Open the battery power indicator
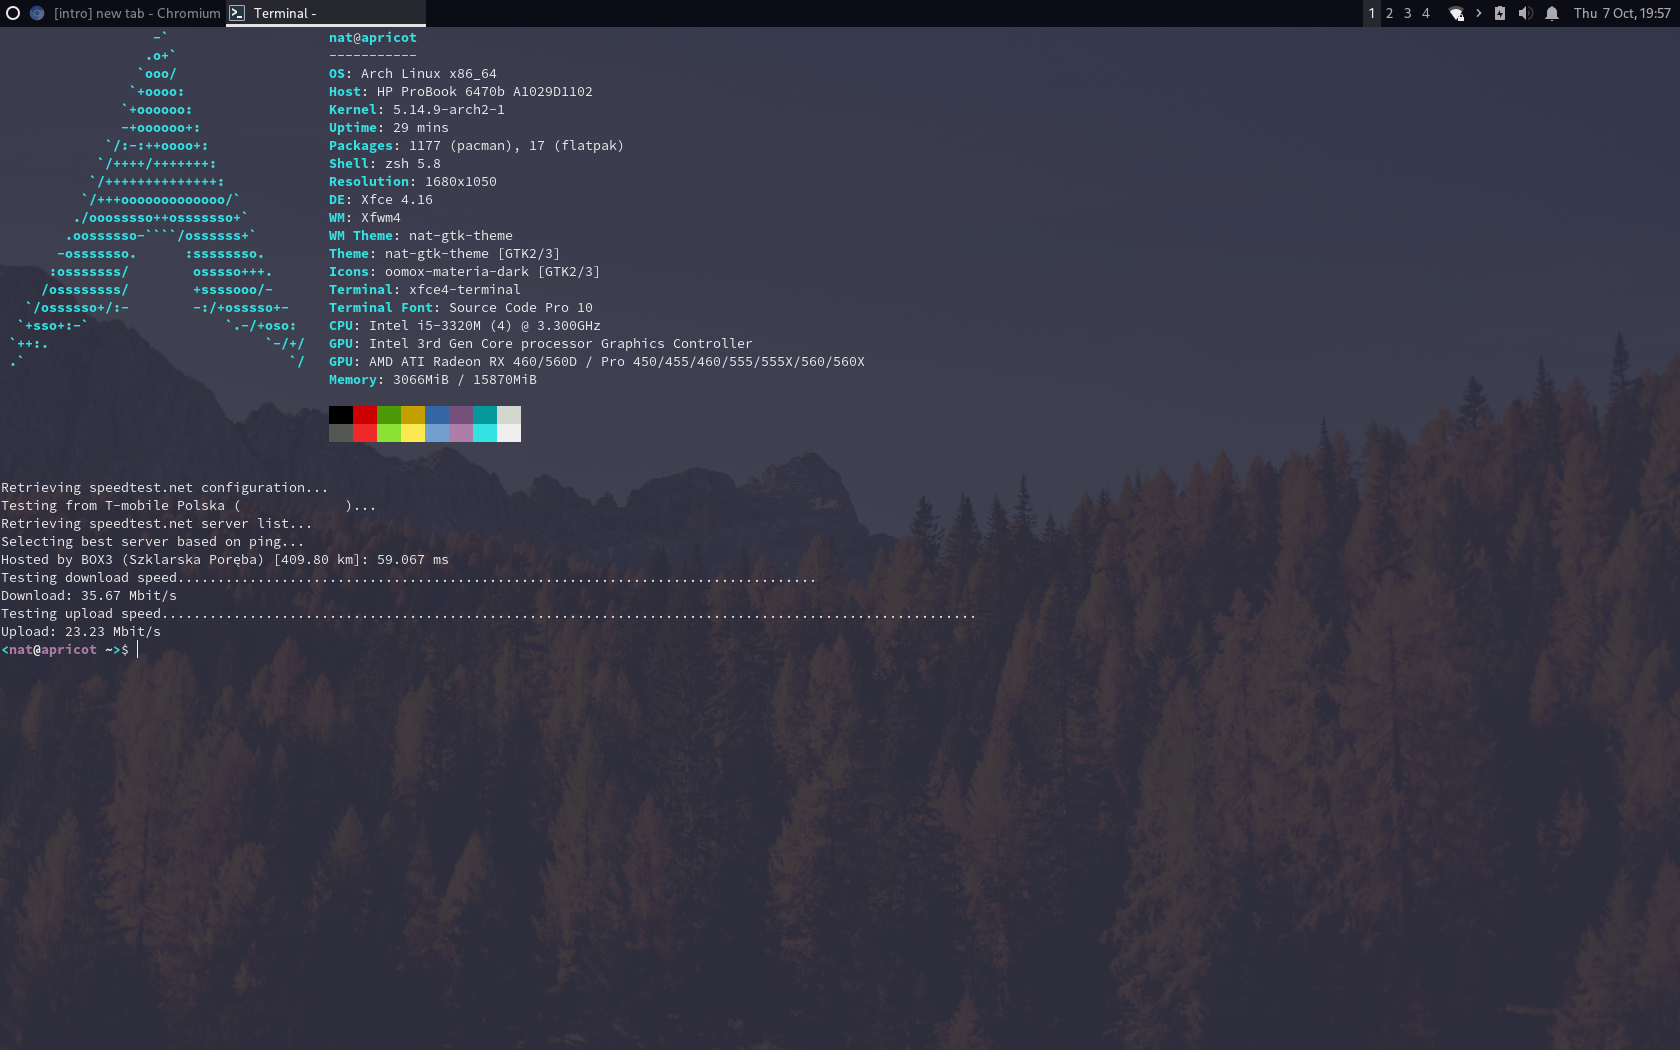 coord(1499,13)
